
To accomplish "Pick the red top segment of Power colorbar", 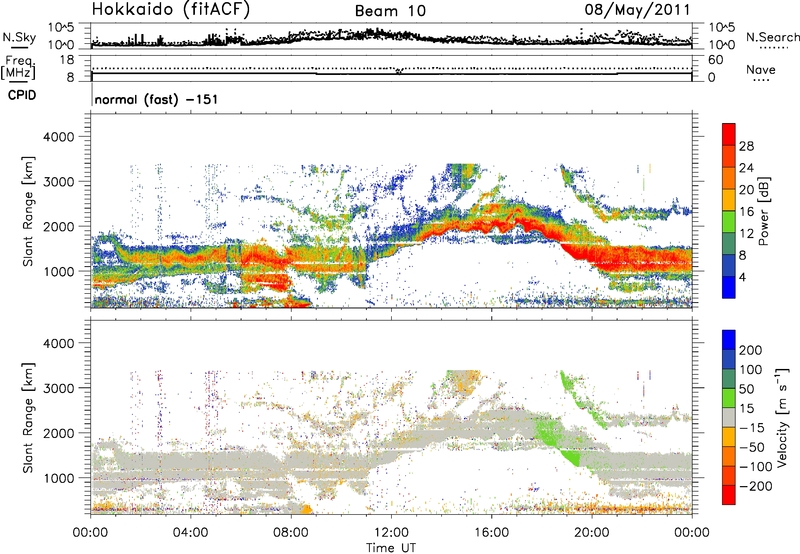I will point(729,134).
